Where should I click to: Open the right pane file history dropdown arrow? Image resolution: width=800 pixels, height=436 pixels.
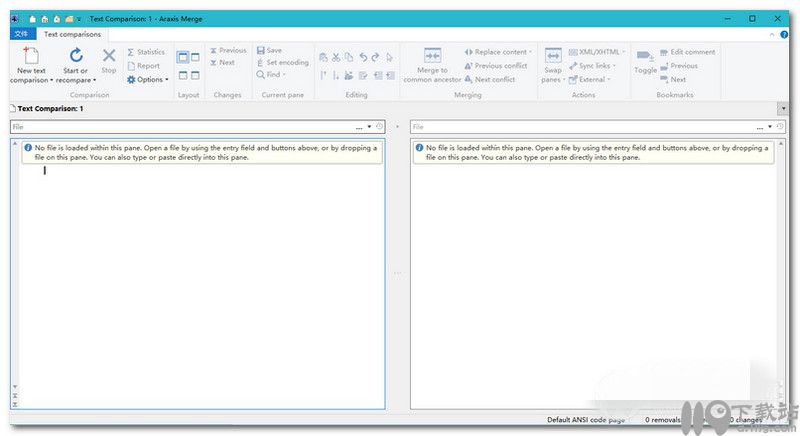770,127
